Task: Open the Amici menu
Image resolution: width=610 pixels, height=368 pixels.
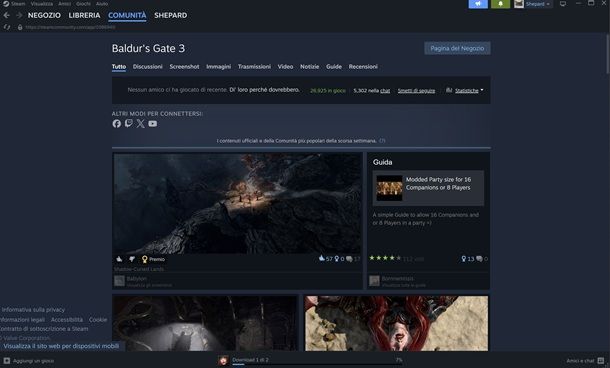Action: pyautogui.click(x=65, y=4)
